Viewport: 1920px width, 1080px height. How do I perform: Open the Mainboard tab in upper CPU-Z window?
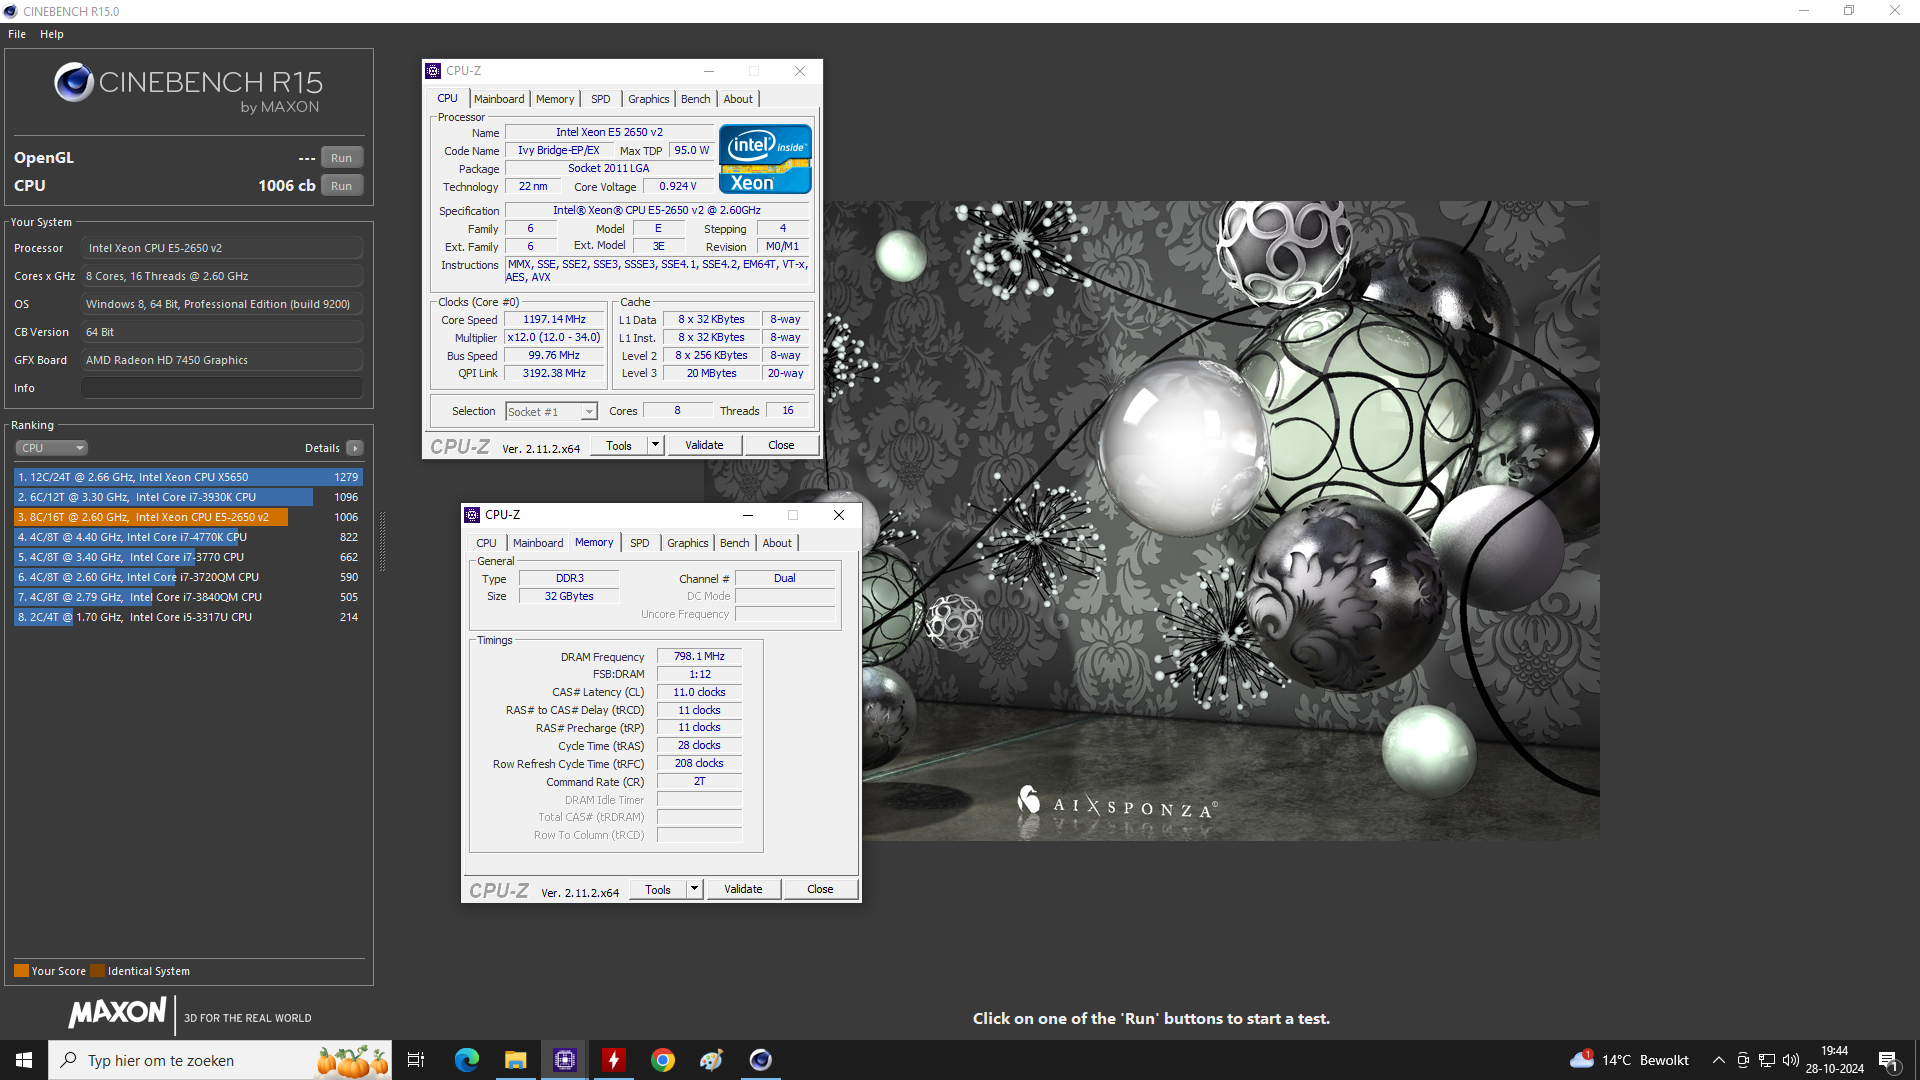tap(499, 99)
